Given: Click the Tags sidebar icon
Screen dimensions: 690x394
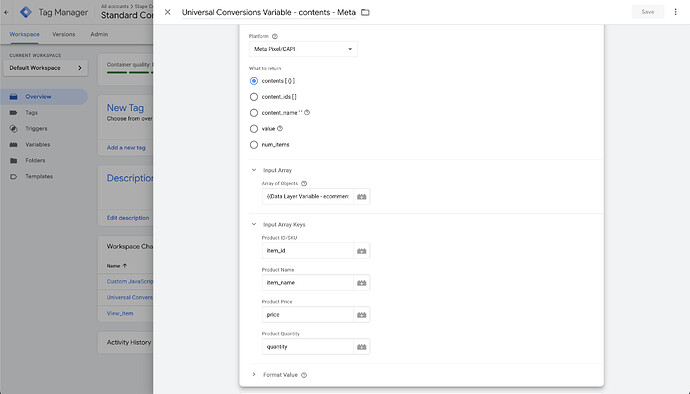Looking at the screenshot, I should (14, 113).
